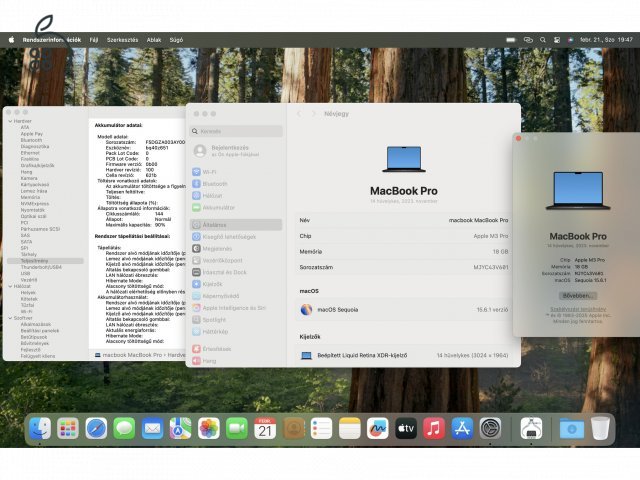Launch Safari from the Dock
The width and height of the screenshot is (640, 480).
click(96, 429)
